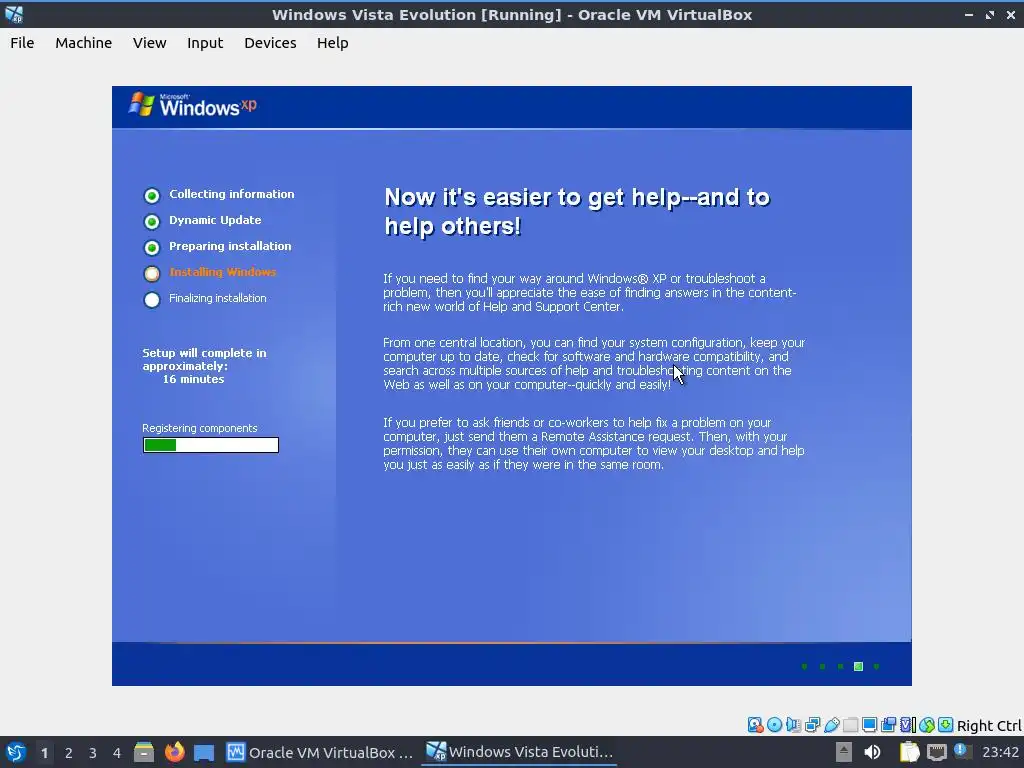Click the Windows XP logo in setup header

pos(193,105)
